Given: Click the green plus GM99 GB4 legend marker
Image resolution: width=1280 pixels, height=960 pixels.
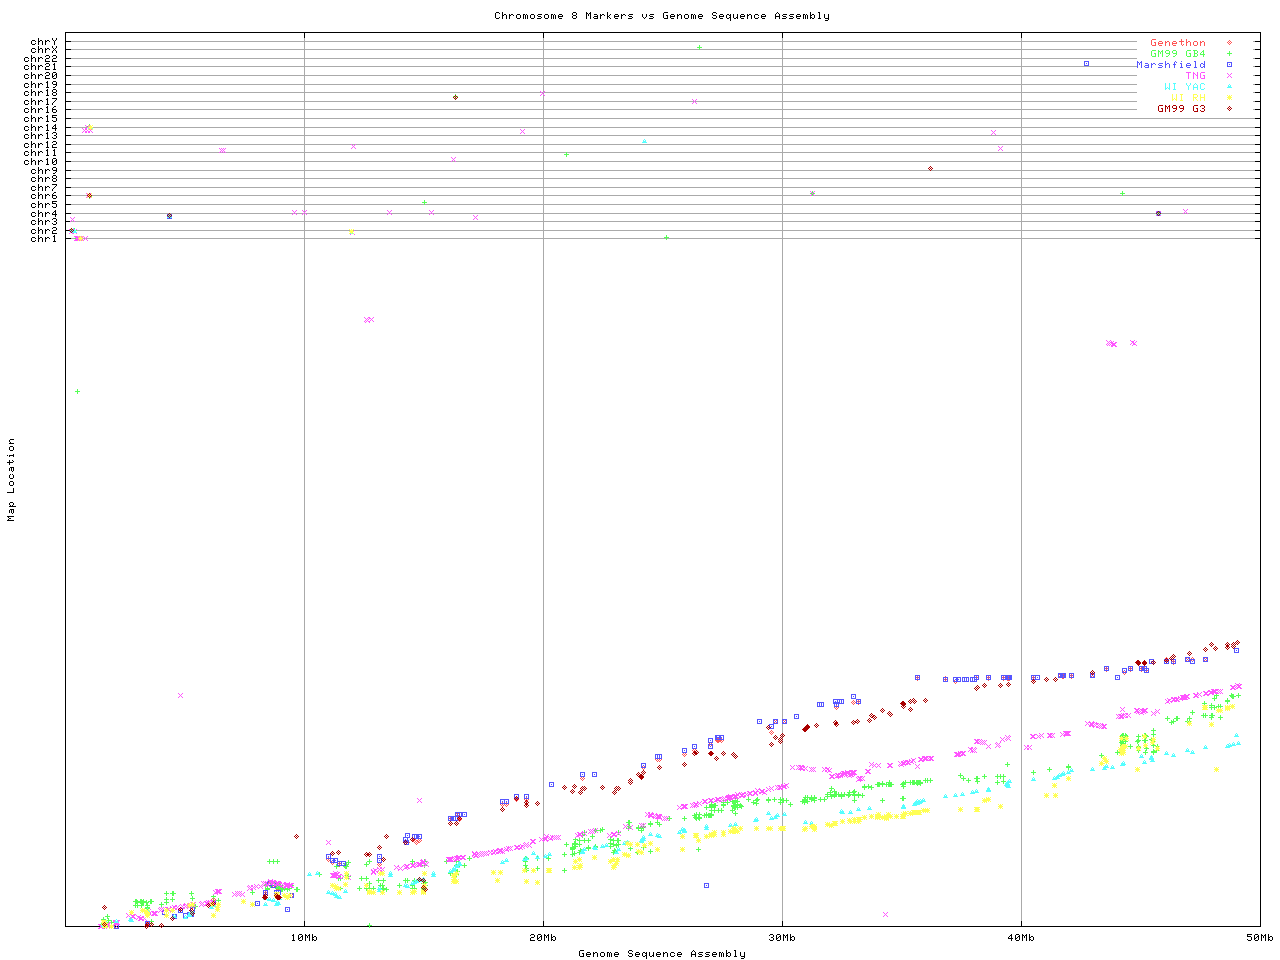Looking at the screenshot, I should [1229, 54].
